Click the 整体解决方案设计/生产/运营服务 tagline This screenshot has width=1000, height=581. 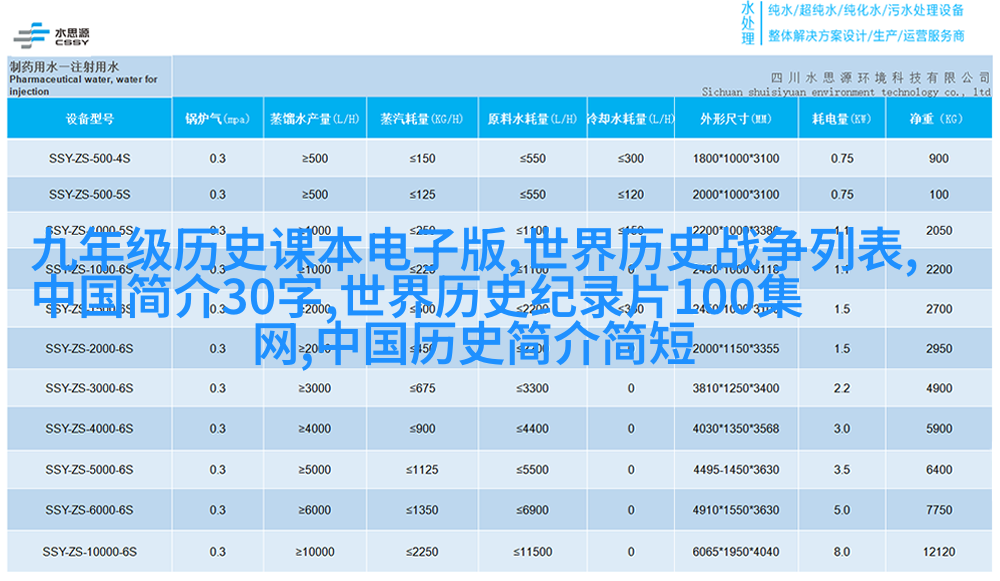coord(865,35)
